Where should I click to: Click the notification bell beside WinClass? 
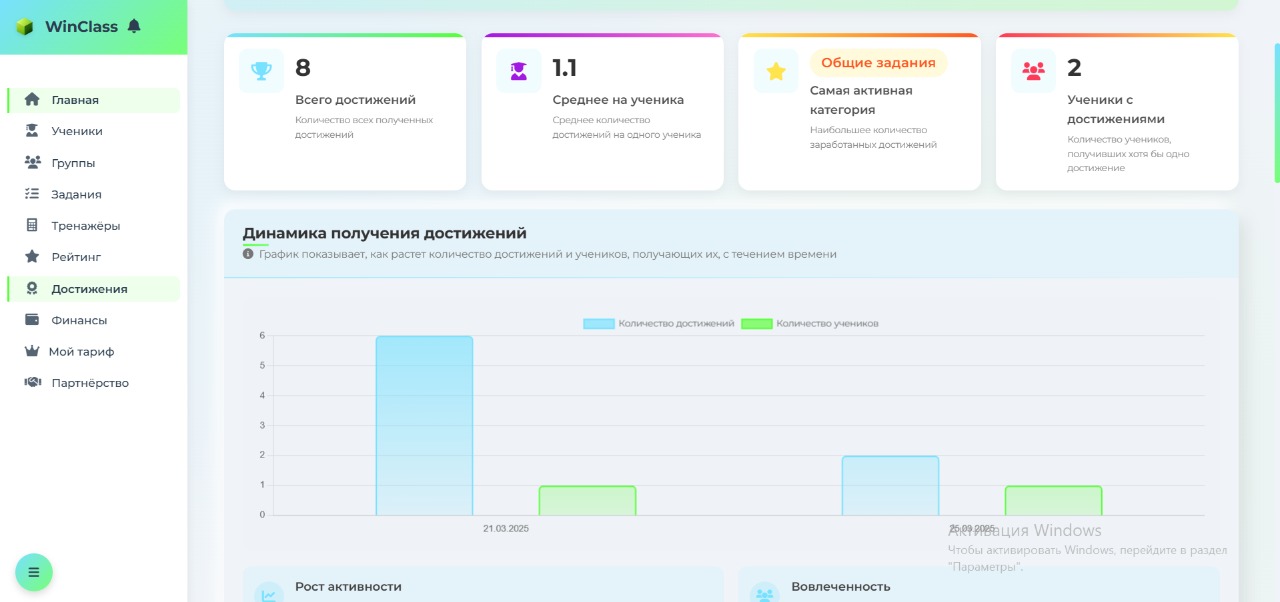coord(135,27)
